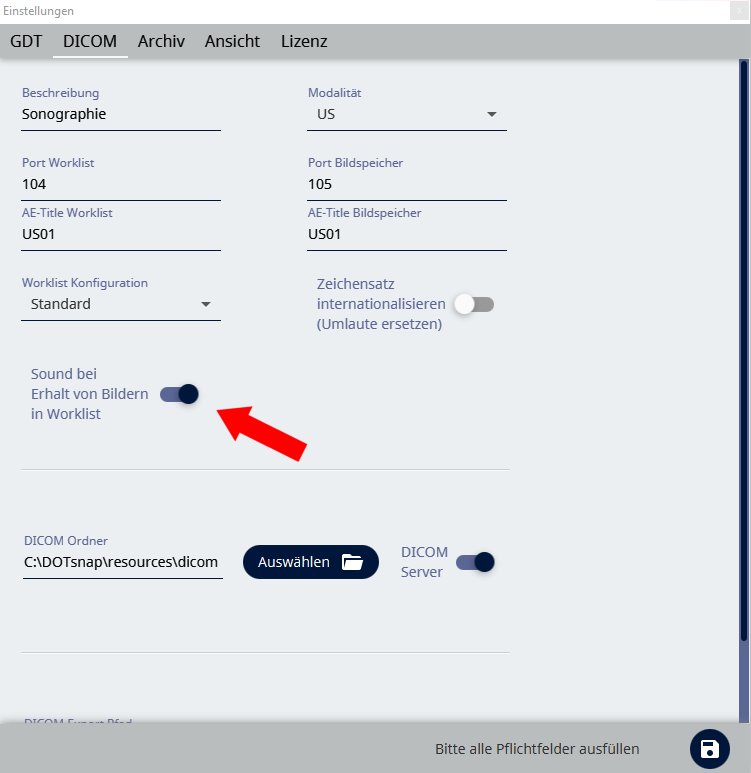Viewport: 751px width, 773px height.
Task: Select the Ansicht tab
Action: point(232,41)
